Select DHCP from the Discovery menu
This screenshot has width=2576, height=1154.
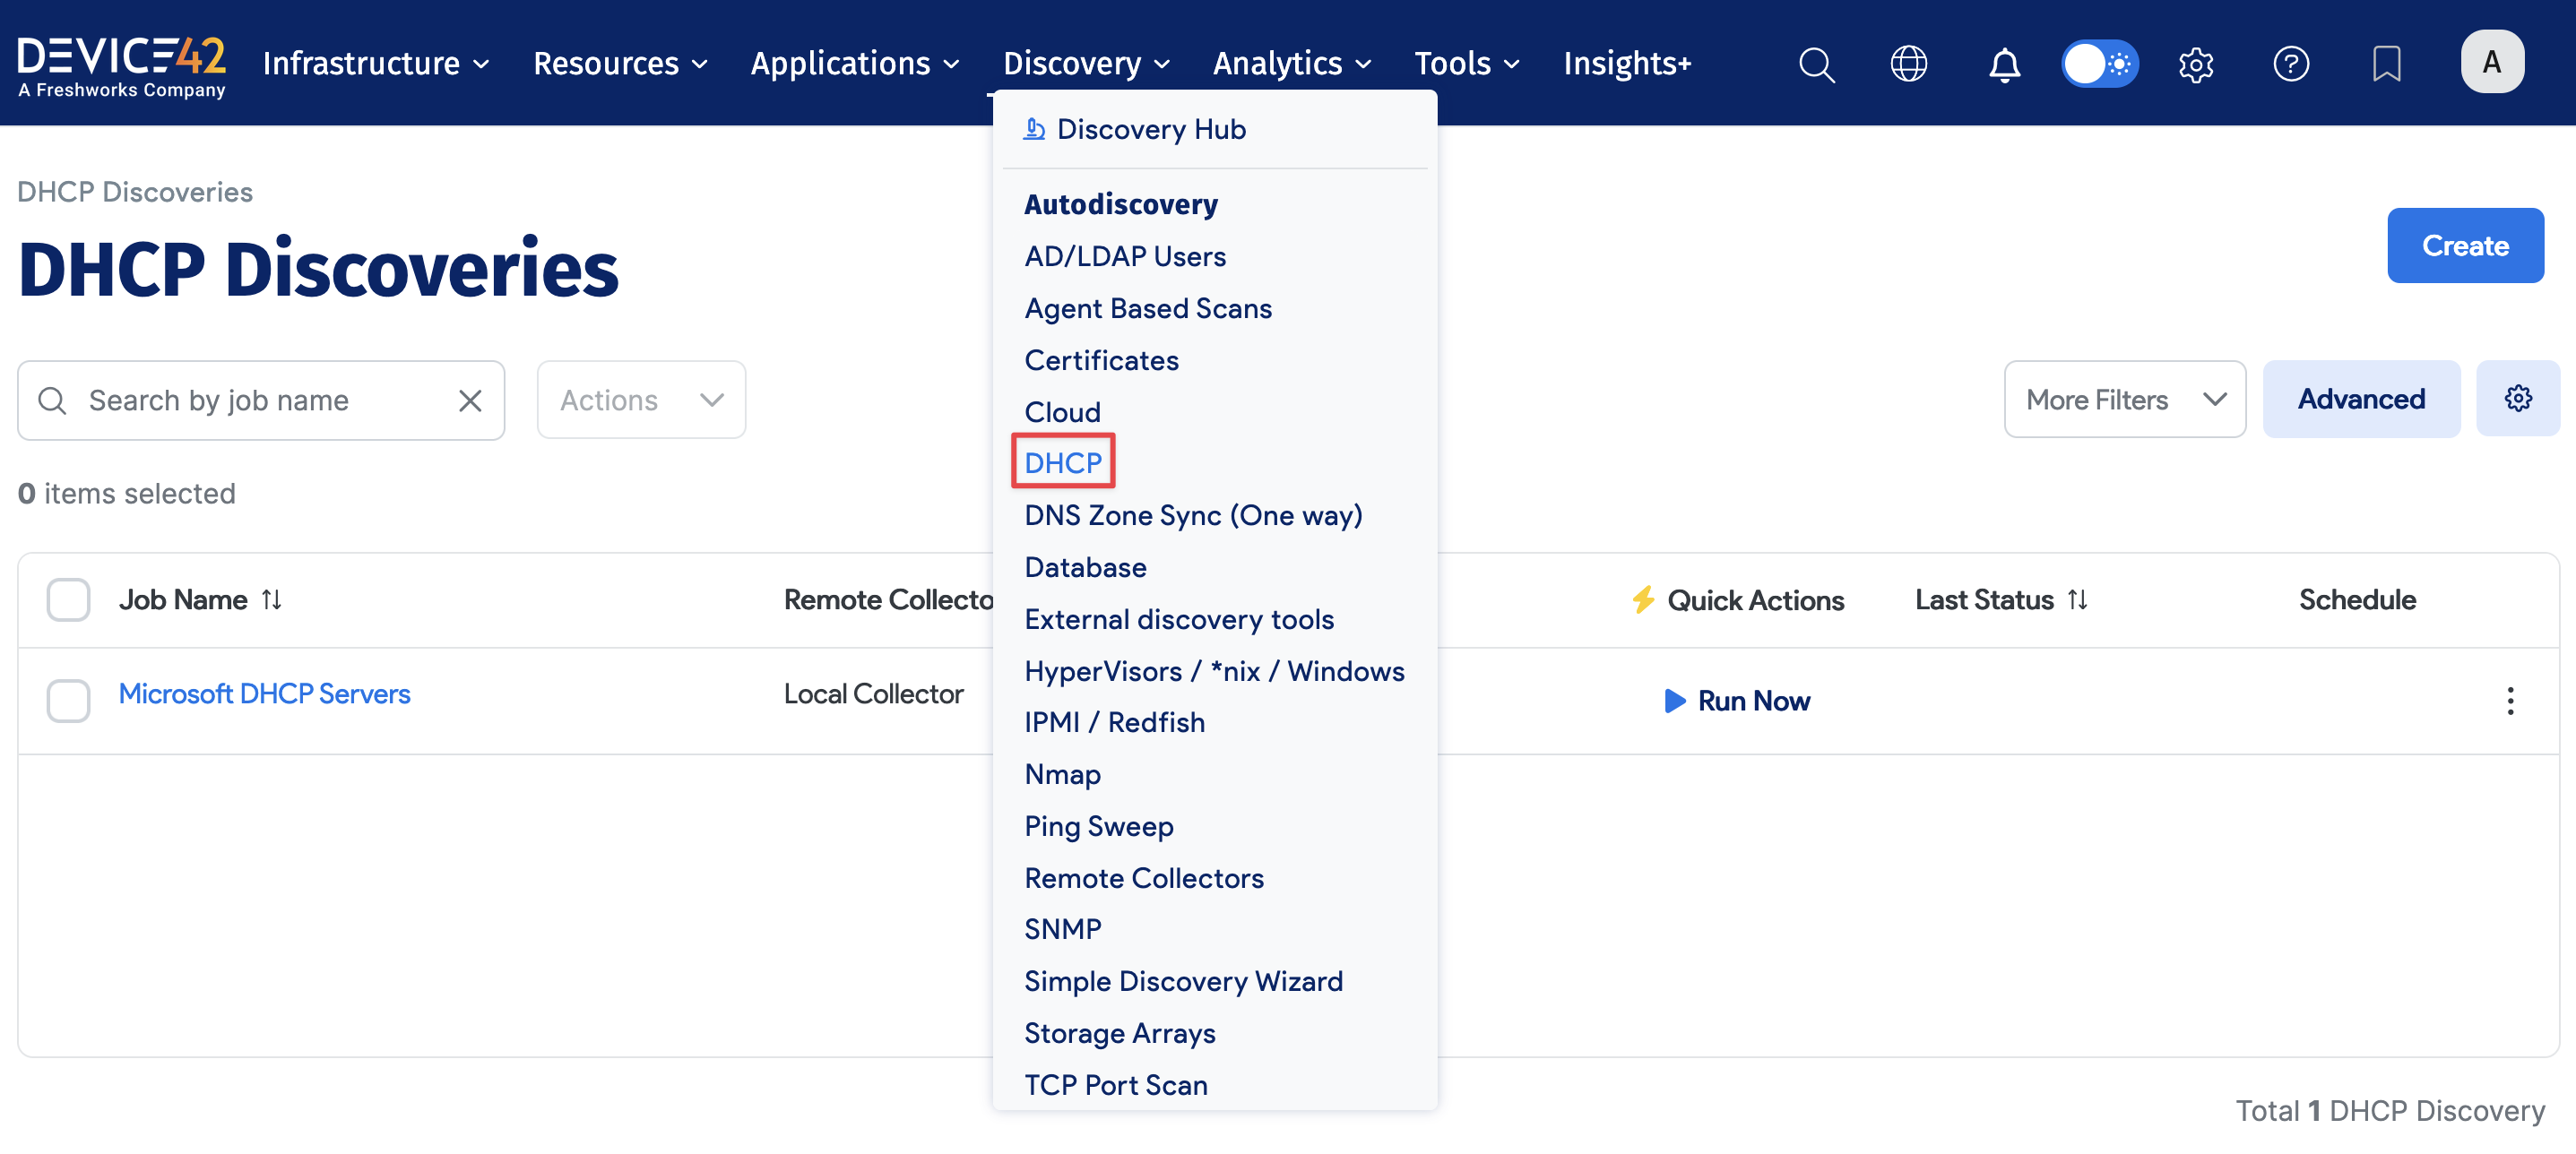coord(1062,462)
